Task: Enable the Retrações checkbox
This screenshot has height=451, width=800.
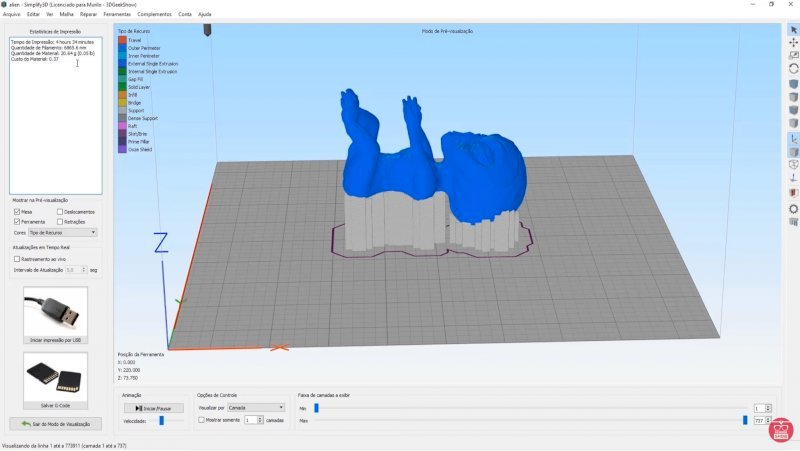Action: (x=61, y=222)
